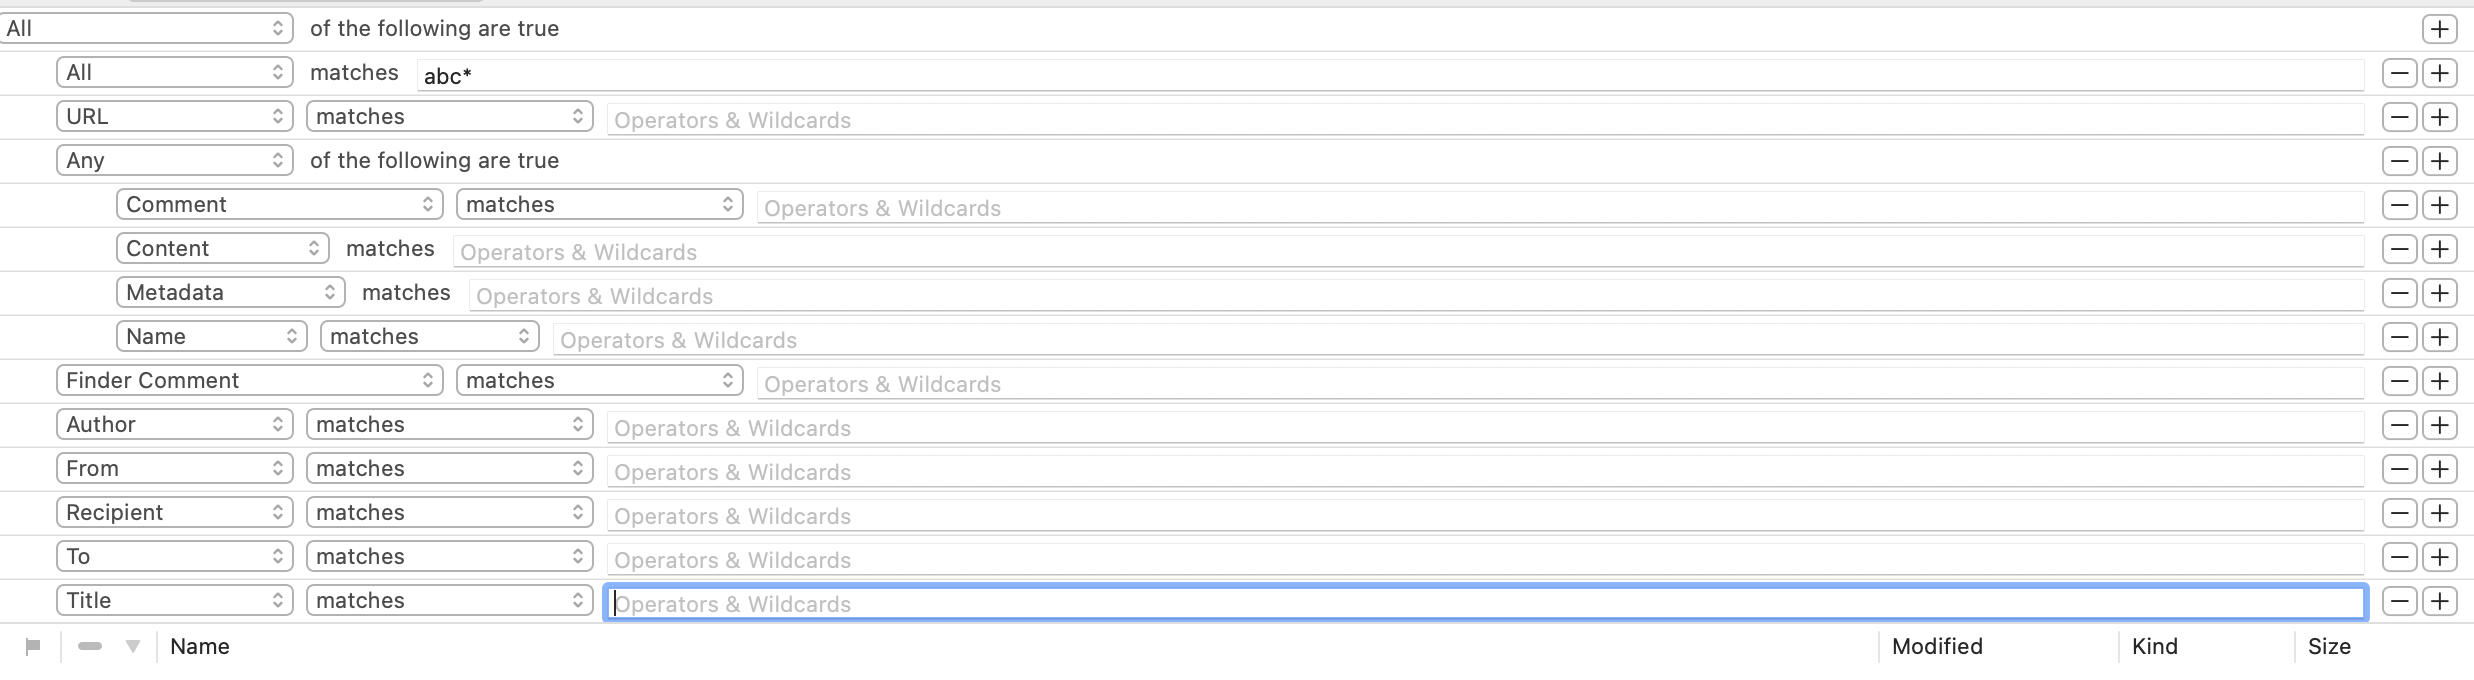Click the flag column header icon
Image resolution: width=2474 pixels, height=680 pixels.
coord(33,647)
